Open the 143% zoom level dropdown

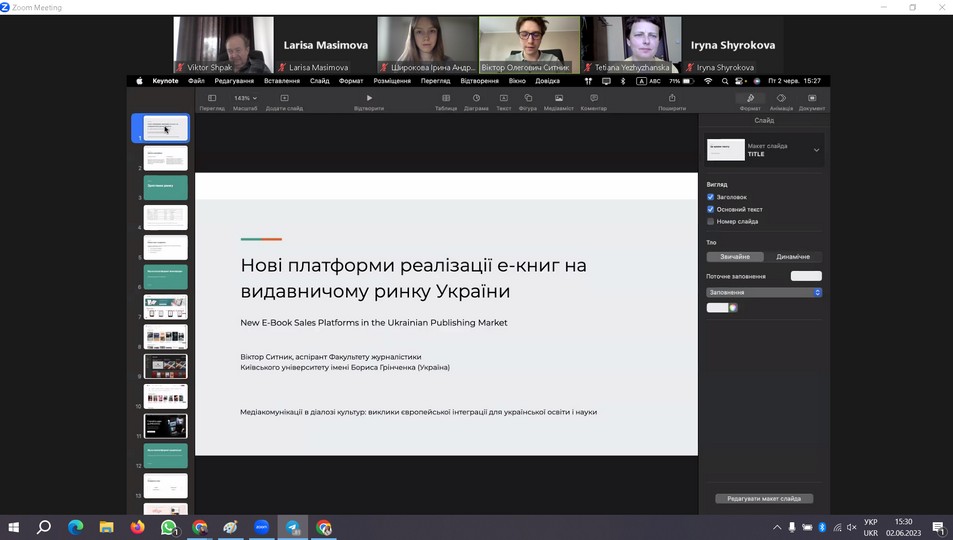245,98
